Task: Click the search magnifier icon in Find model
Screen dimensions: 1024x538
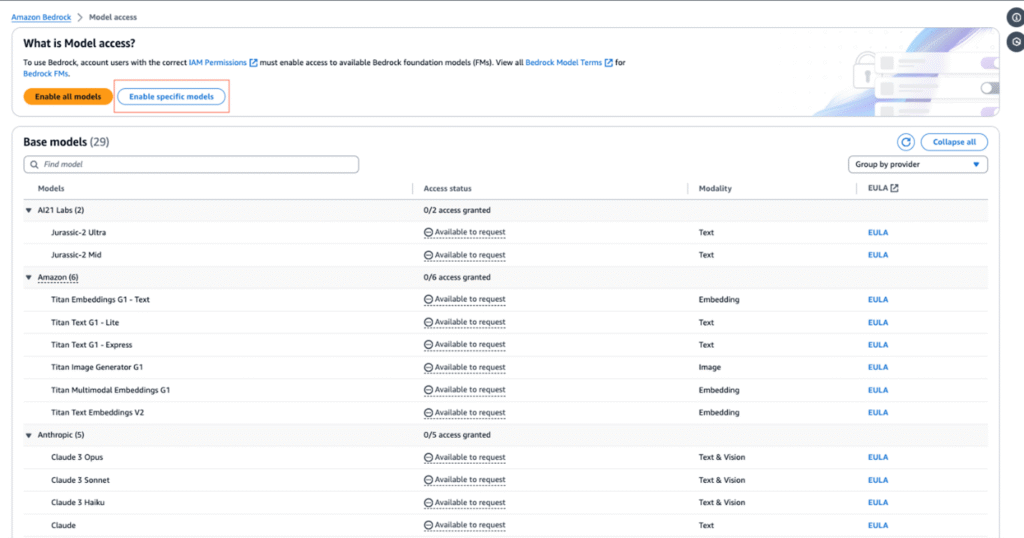Action: point(33,164)
